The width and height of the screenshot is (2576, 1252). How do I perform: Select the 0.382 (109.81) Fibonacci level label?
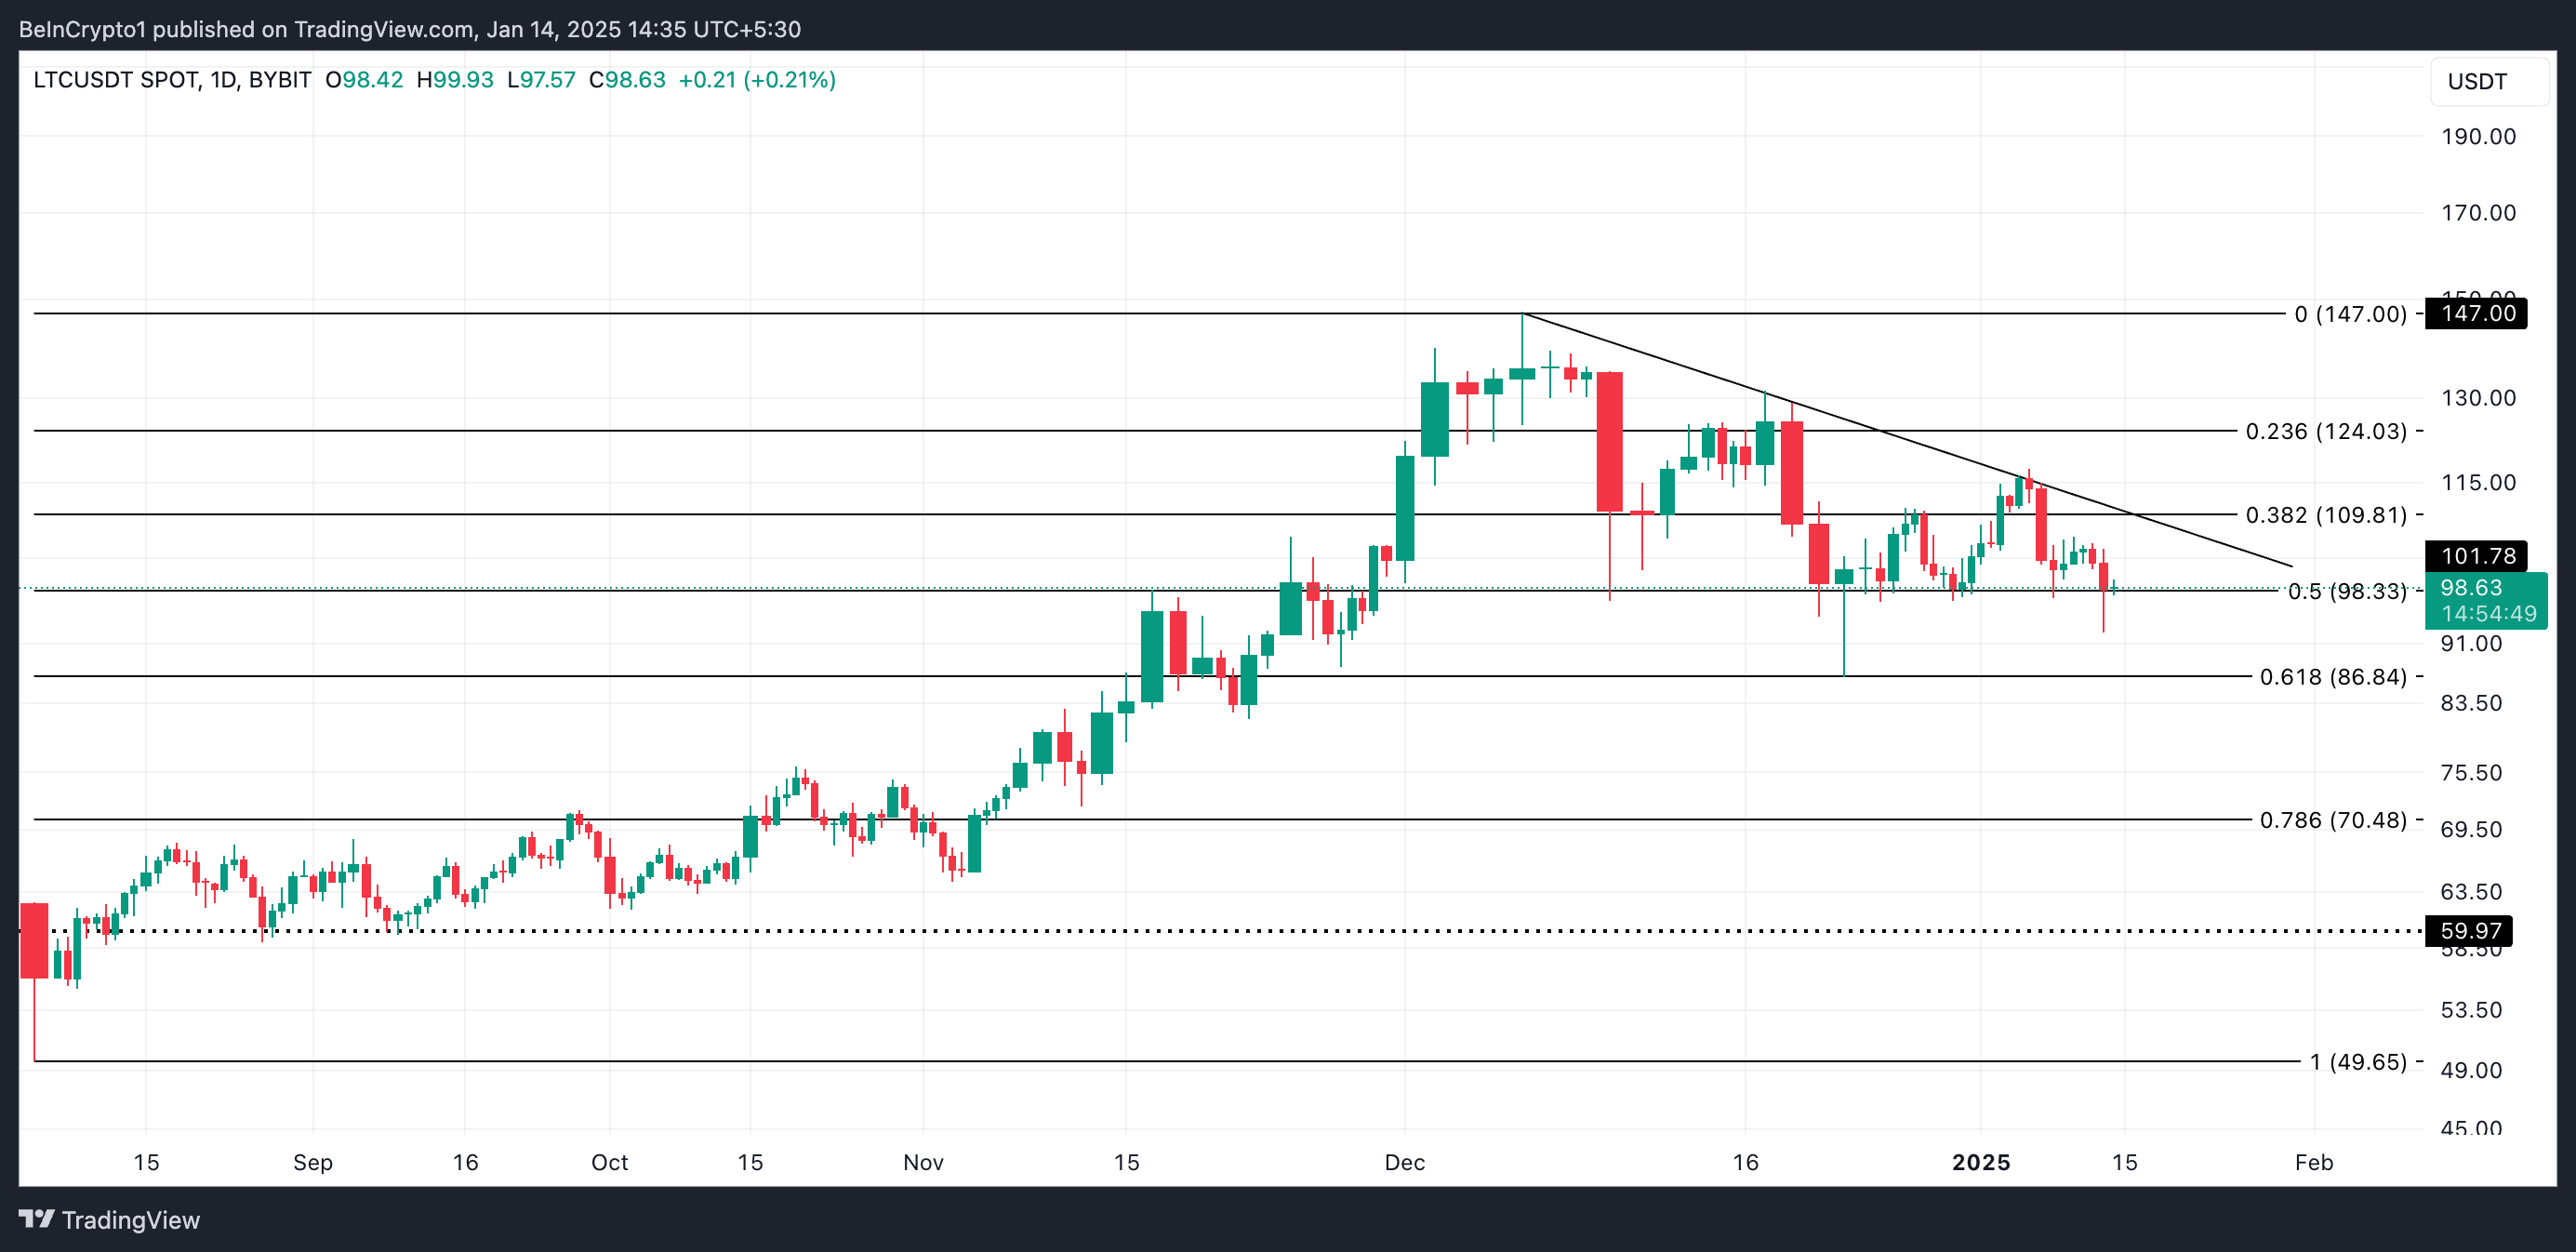tap(2326, 515)
